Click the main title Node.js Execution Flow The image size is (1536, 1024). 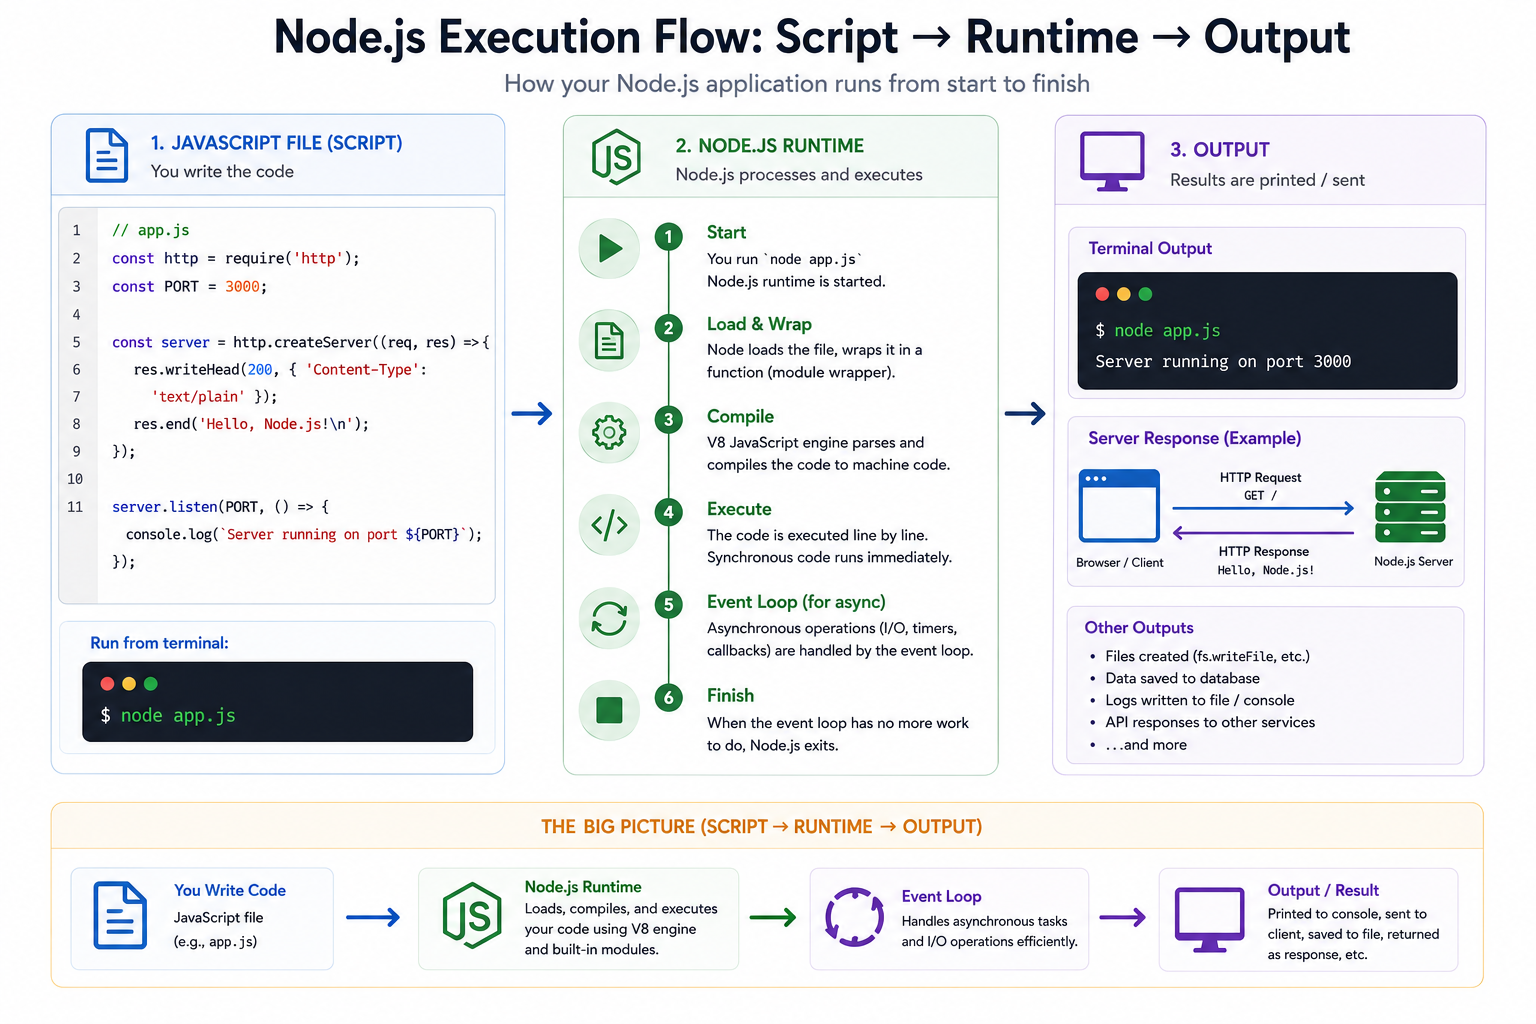[x=812, y=38]
